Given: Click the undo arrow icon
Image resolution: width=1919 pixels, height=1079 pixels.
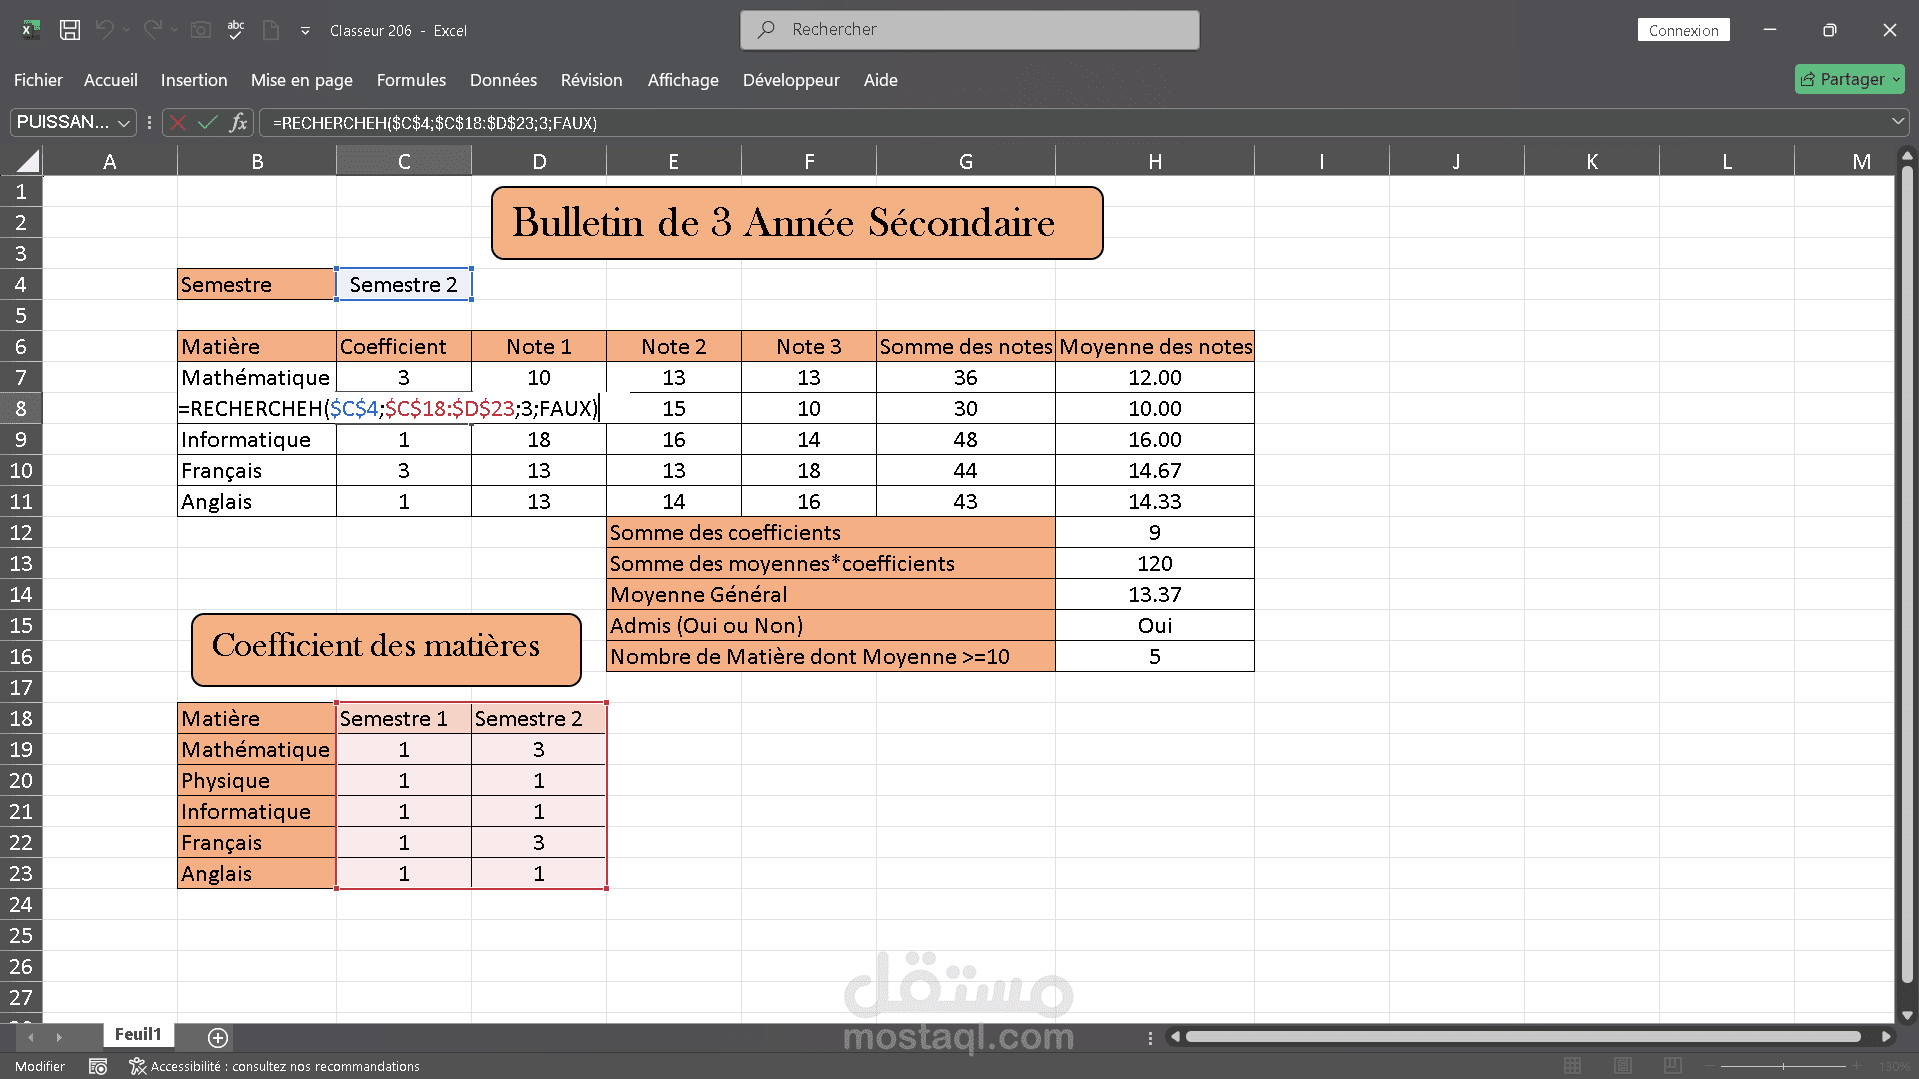Looking at the screenshot, I should 105,30.
